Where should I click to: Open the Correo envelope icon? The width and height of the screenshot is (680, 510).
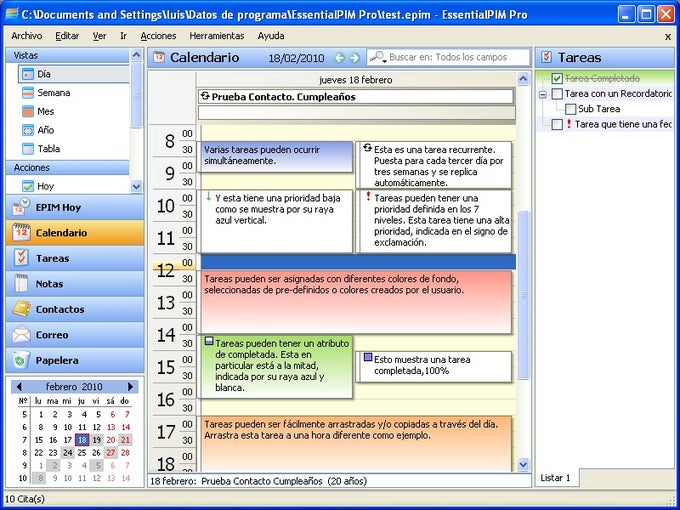pyautogui.click(x=21, y=335)
